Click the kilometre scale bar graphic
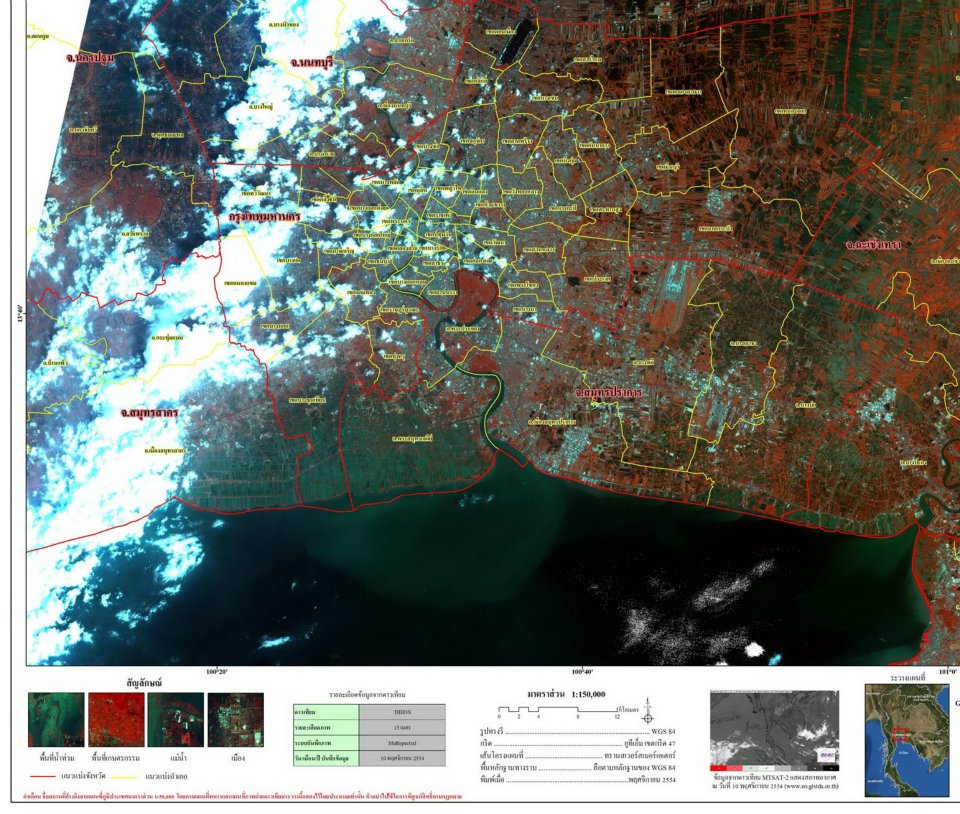The image size is (960, 814). tap(558, 711)
